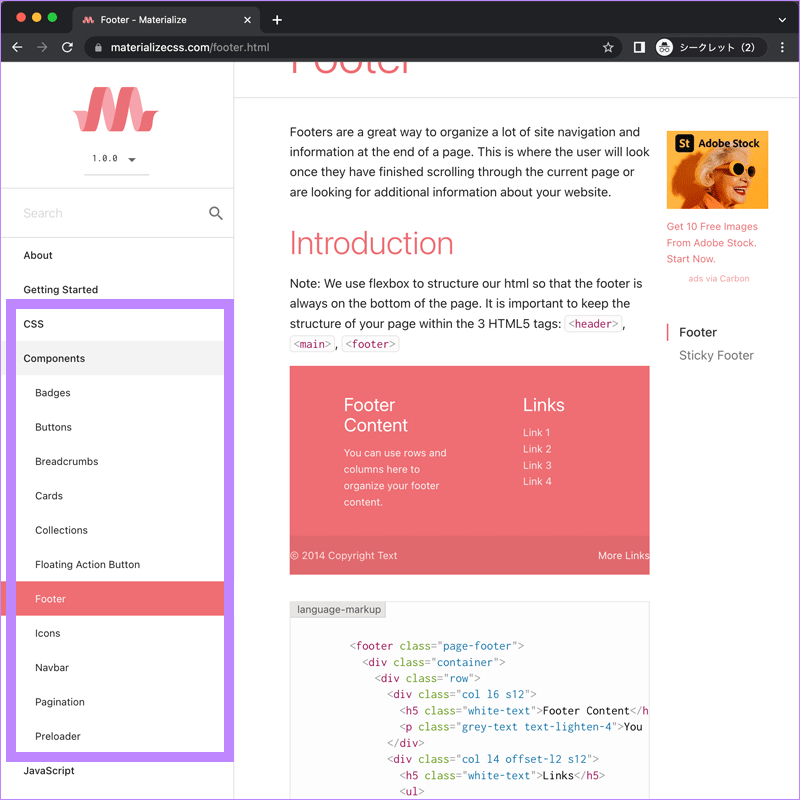Click the Materialize logo in sidebar
Viewport: 800px width, 800px height.
pyautogui.click(x=116, y=109)
